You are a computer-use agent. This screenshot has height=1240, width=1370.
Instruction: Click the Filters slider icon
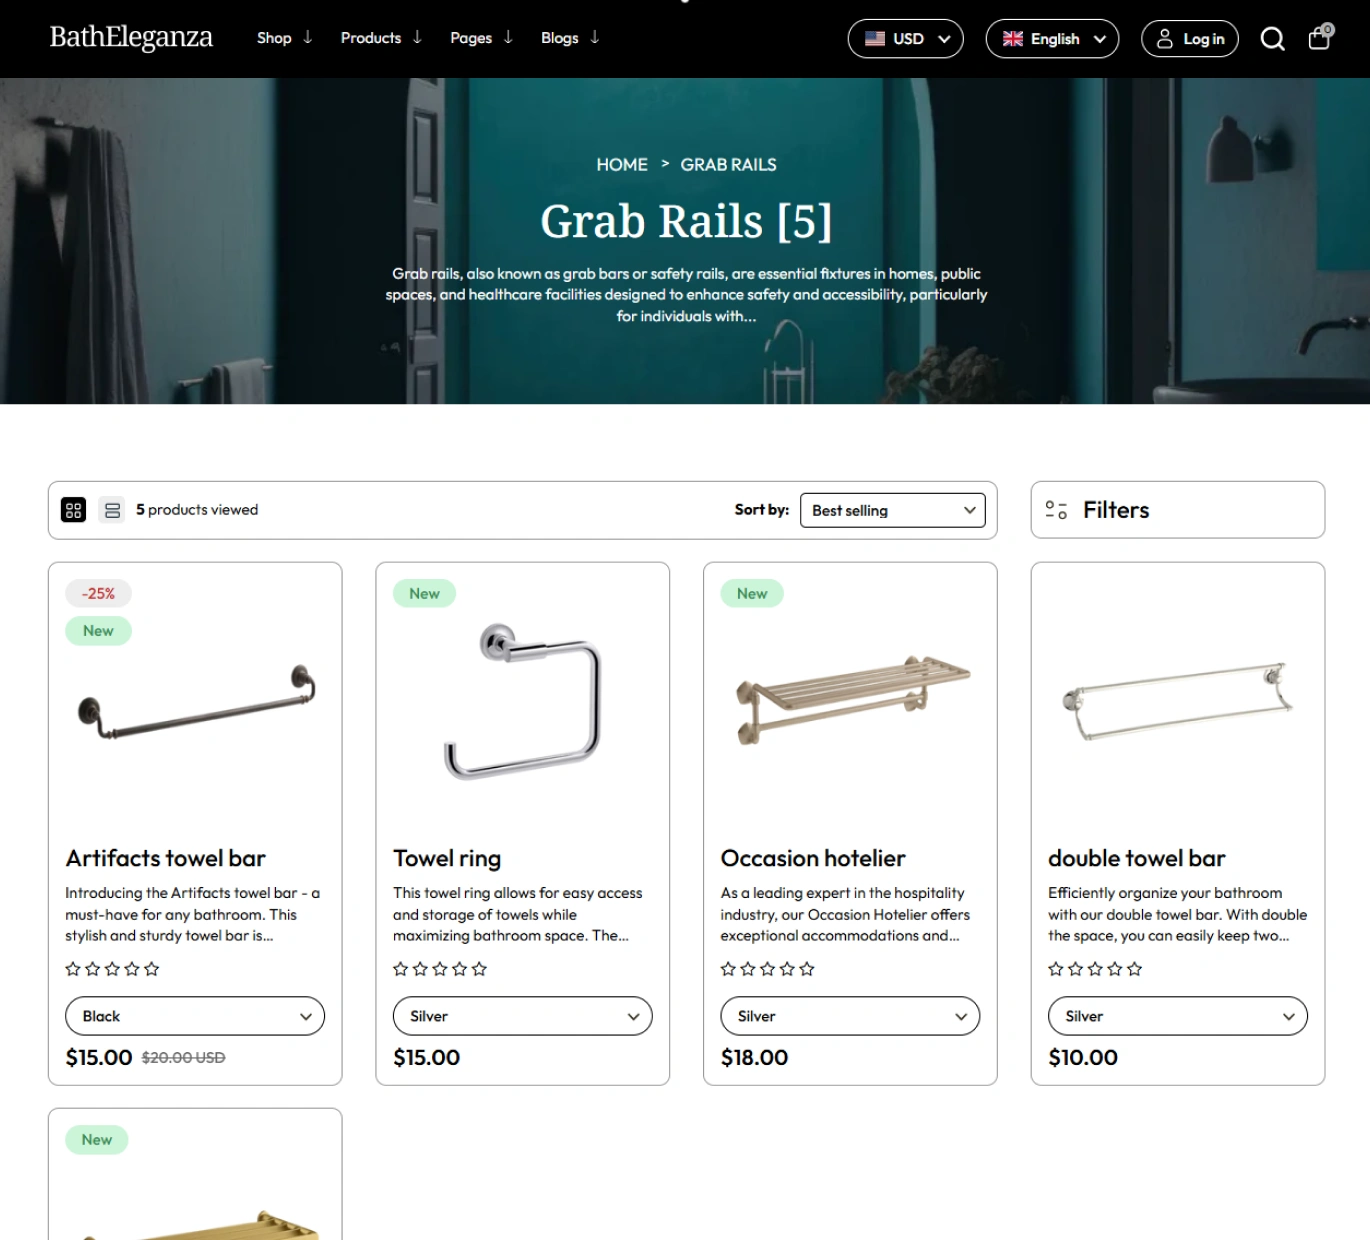[1056, 510]
